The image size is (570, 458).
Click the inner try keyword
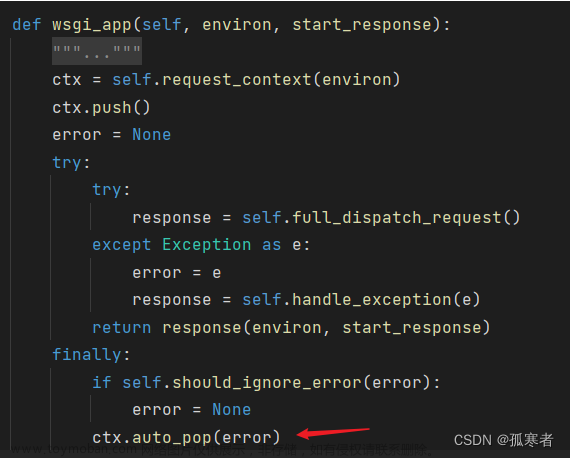coord(107,190)
